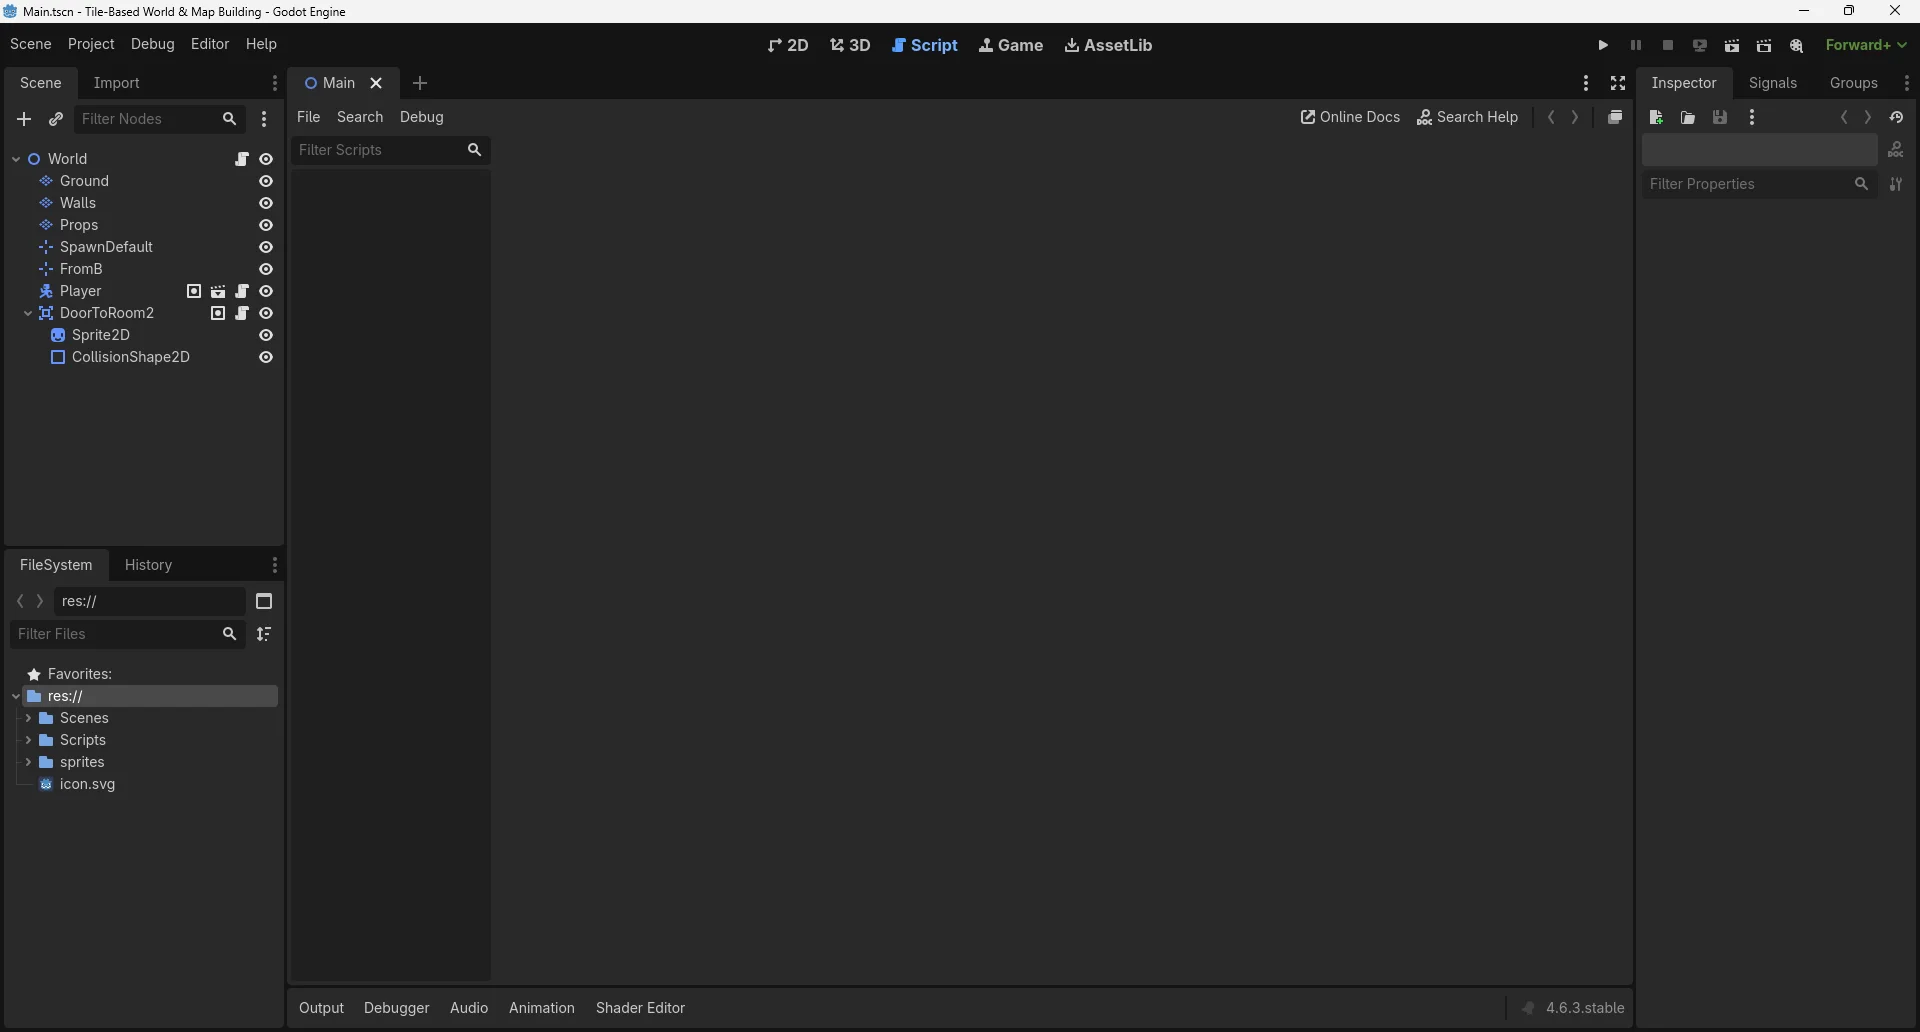Run a specific scene
Image resolution: width=1920 pixels, height=1032 pixels.
click(1764, 45)
